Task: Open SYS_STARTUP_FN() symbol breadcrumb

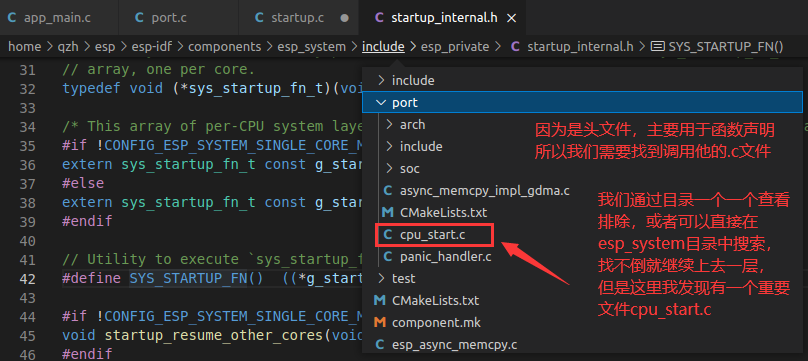Action: pos(726,47)
